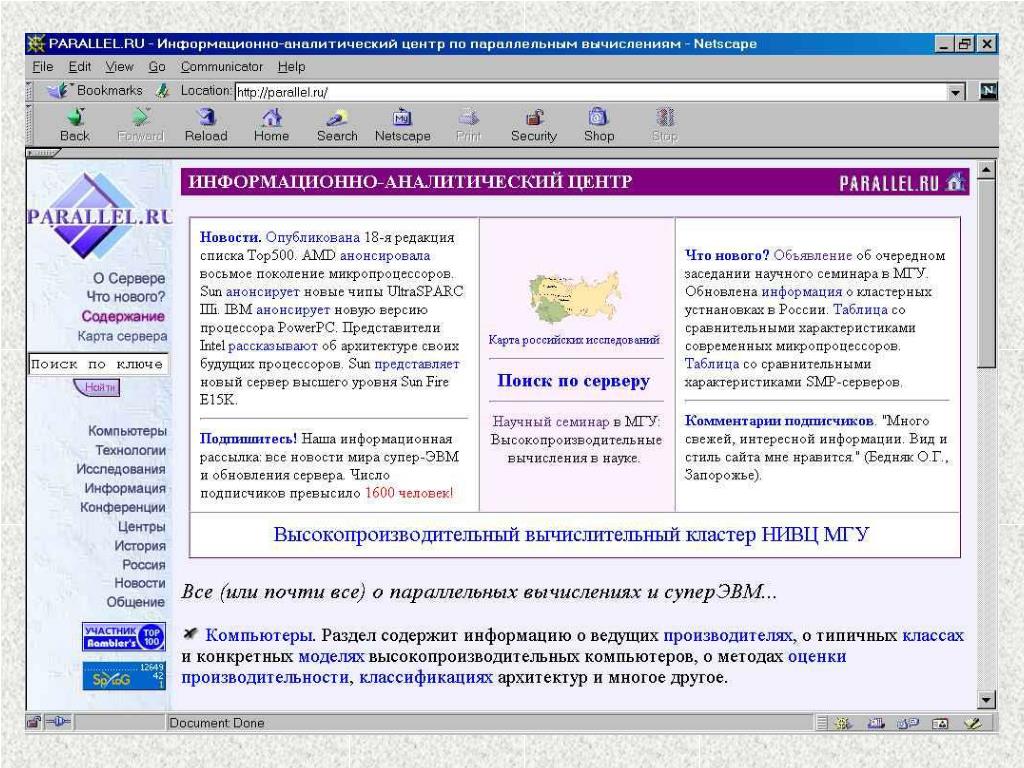This screenshot has height=768, width=1024.
Task: Open sidebar link О Сервере
Action: click(x=129, y=278)
